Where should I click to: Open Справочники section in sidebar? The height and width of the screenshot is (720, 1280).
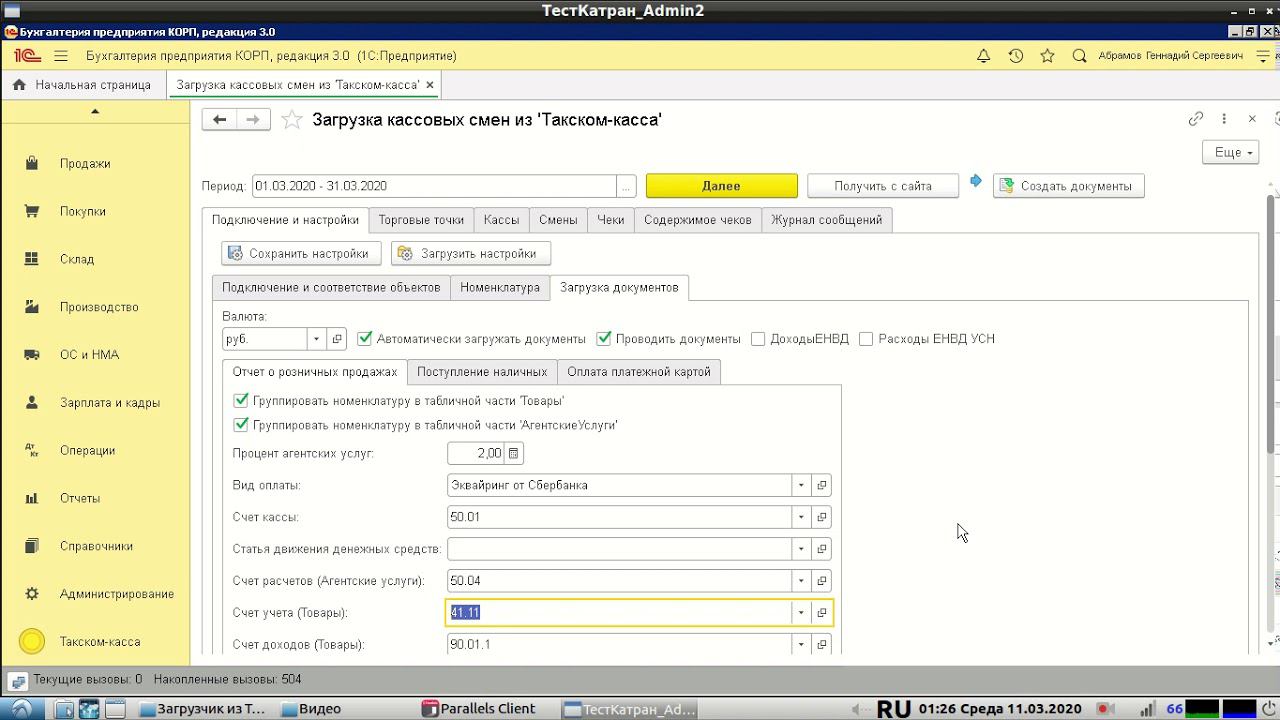pos(95,546)
